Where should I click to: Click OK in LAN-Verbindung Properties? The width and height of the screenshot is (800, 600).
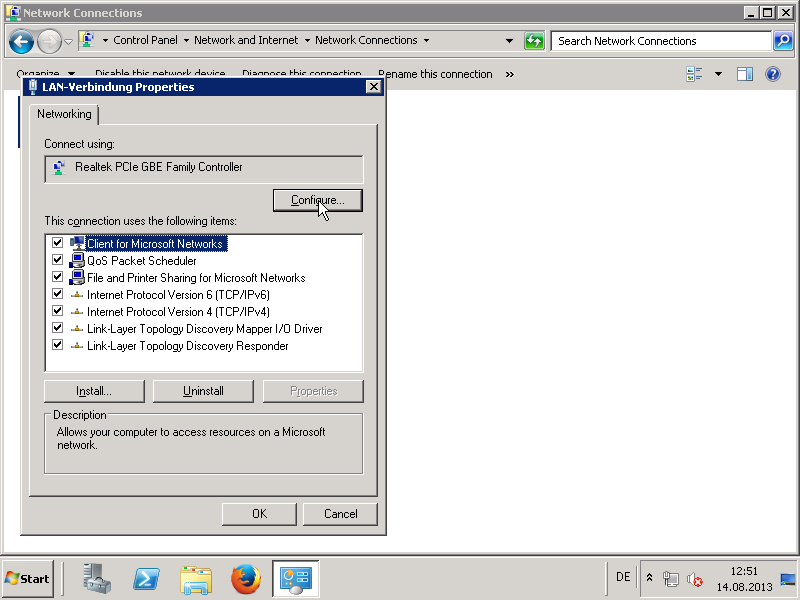point(259,514)
